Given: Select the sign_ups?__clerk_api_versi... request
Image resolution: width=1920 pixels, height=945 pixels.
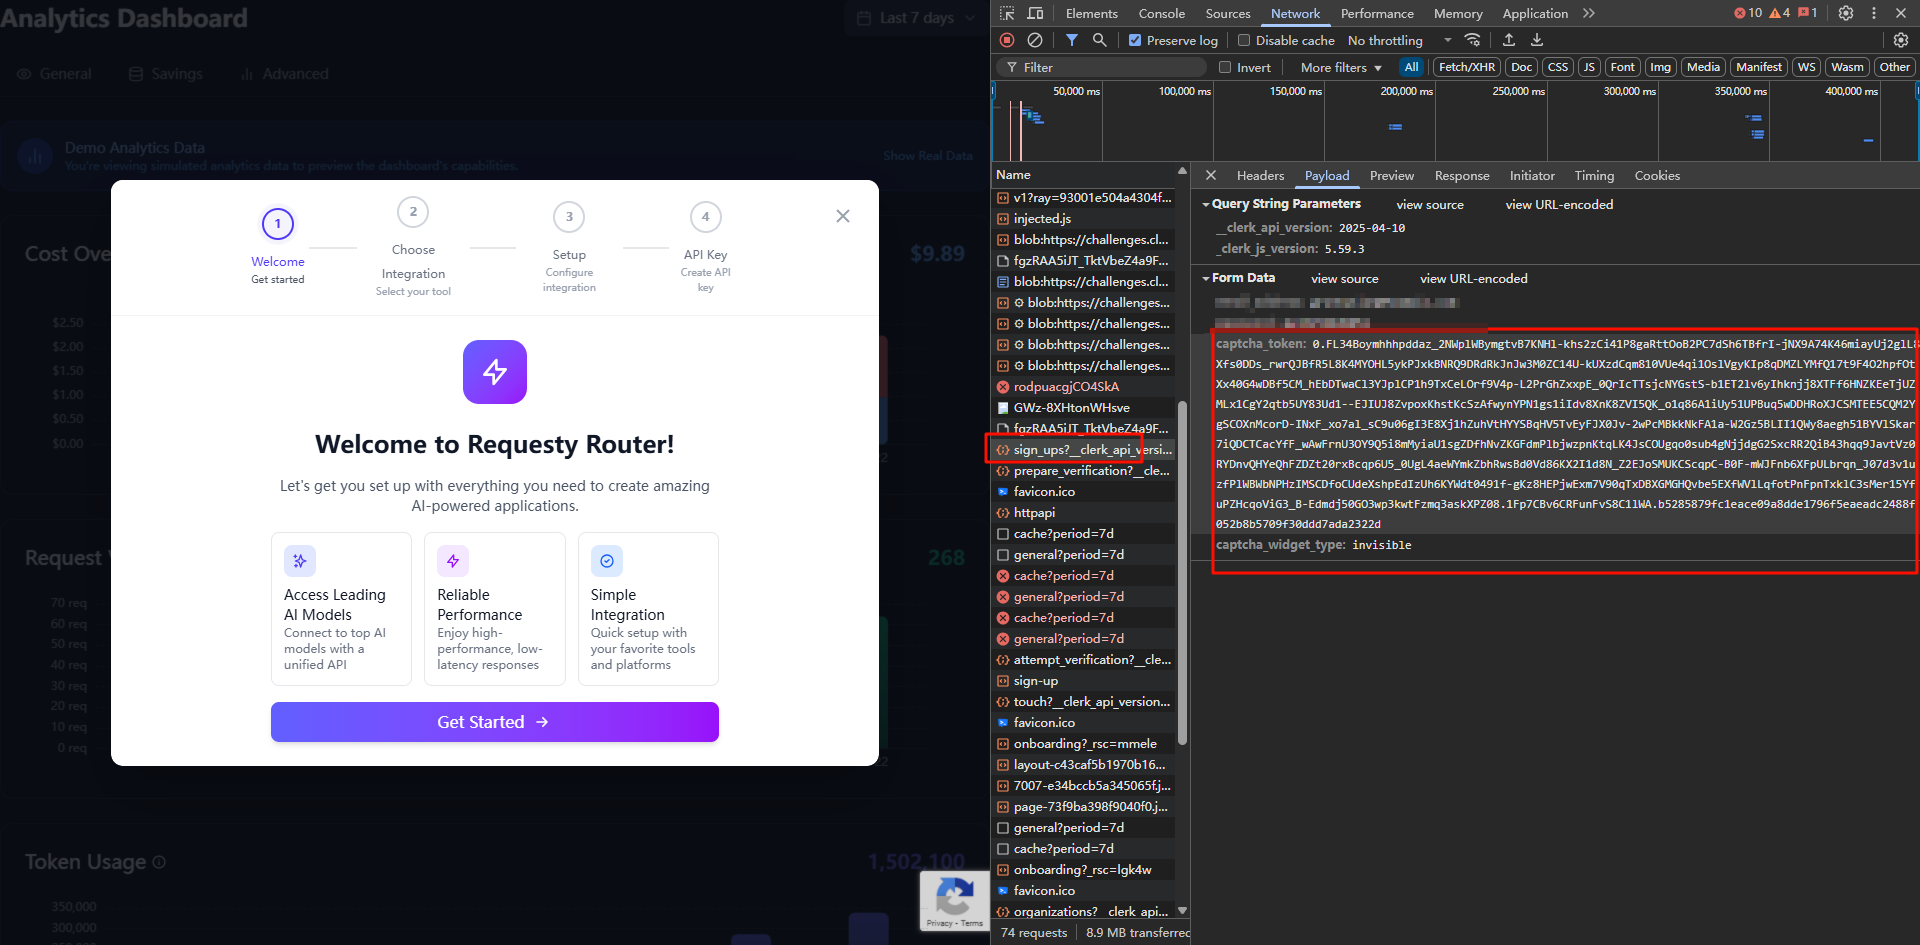Looking at the screenshot, I should pyautogui.click(x=1084, y=449).
